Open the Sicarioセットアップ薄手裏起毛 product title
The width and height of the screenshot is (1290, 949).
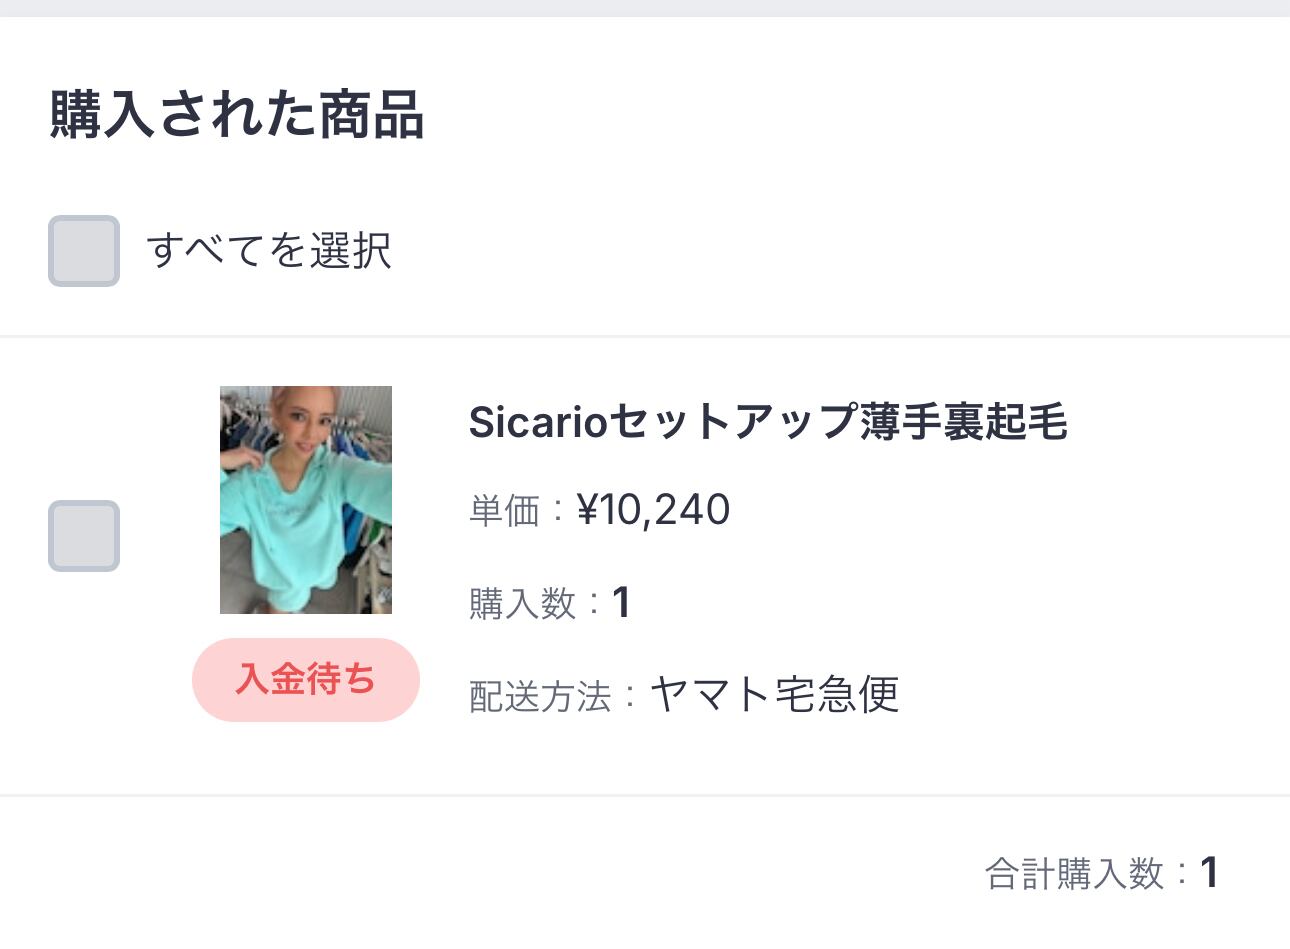coord(768,422)
